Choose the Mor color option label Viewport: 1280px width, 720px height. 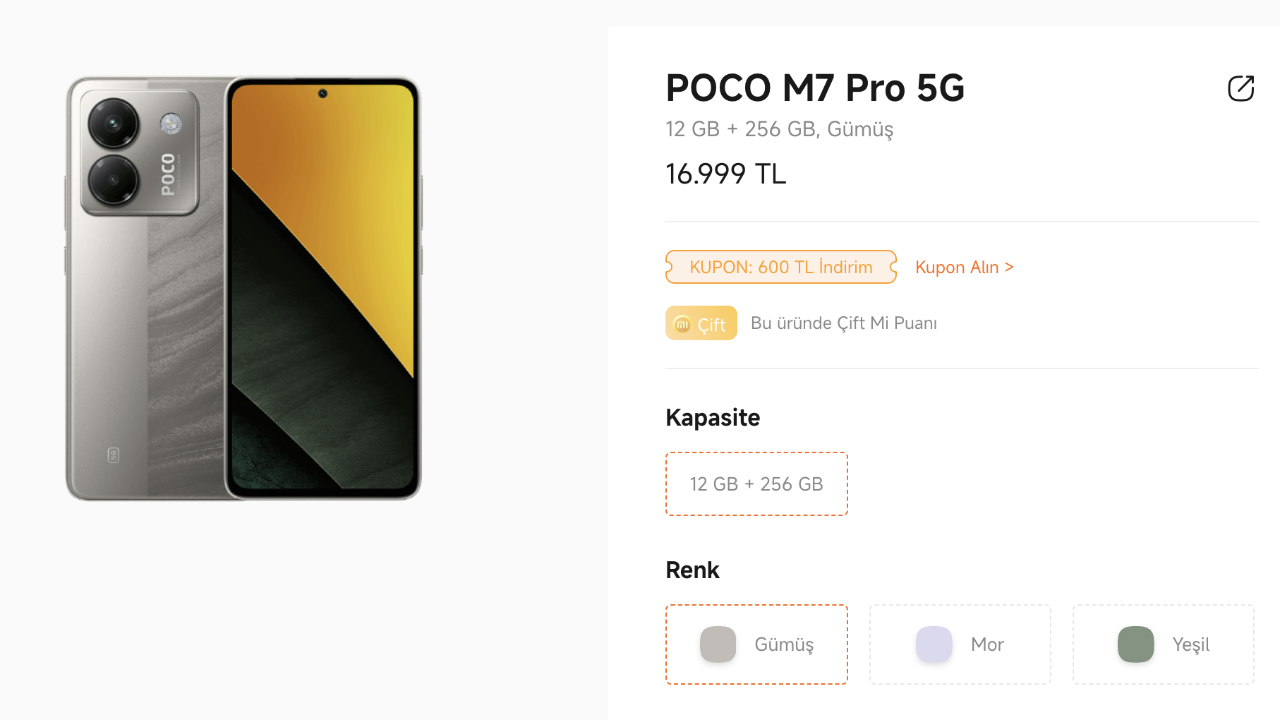987,645
